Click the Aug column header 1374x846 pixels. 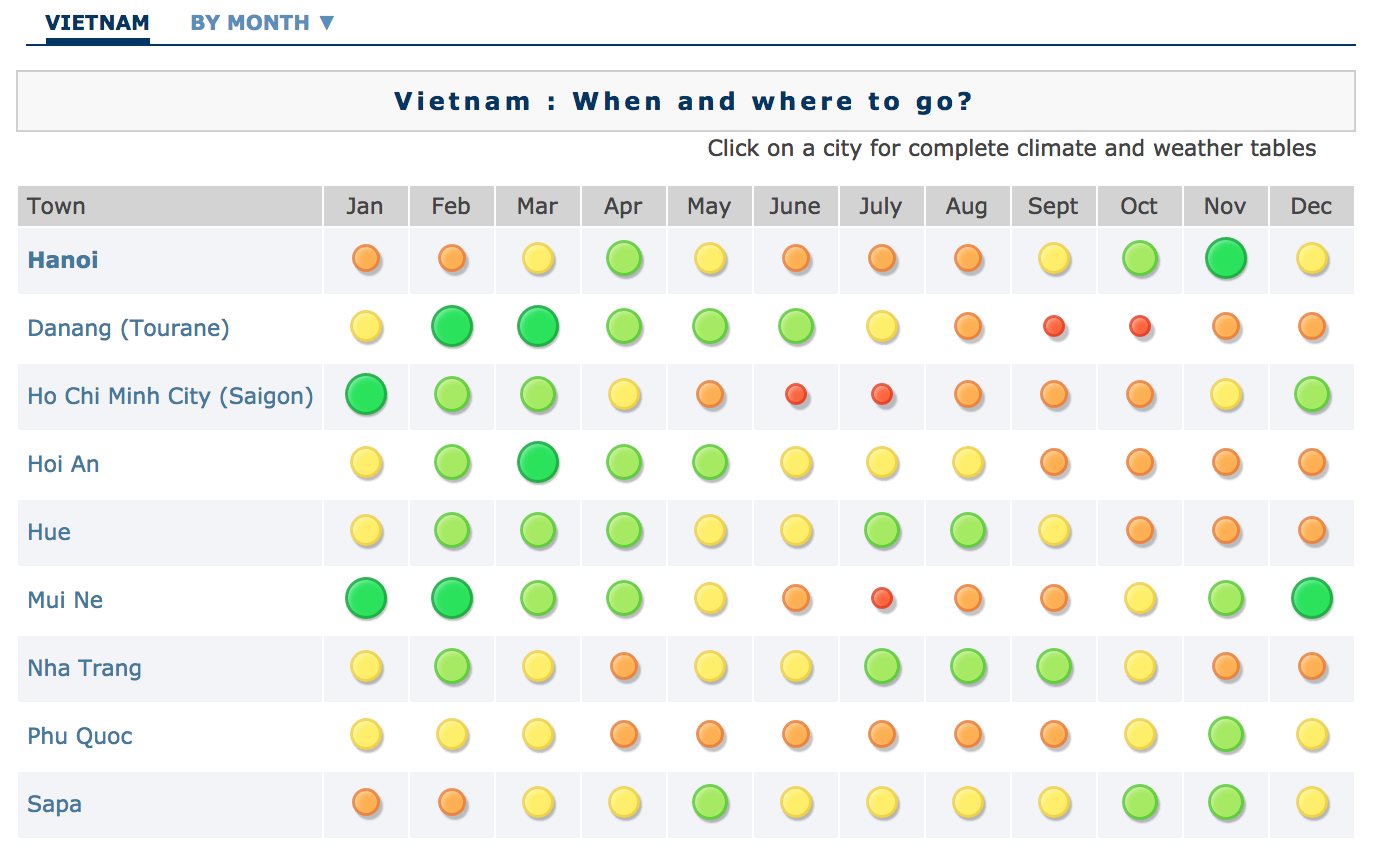pos(967,206)
